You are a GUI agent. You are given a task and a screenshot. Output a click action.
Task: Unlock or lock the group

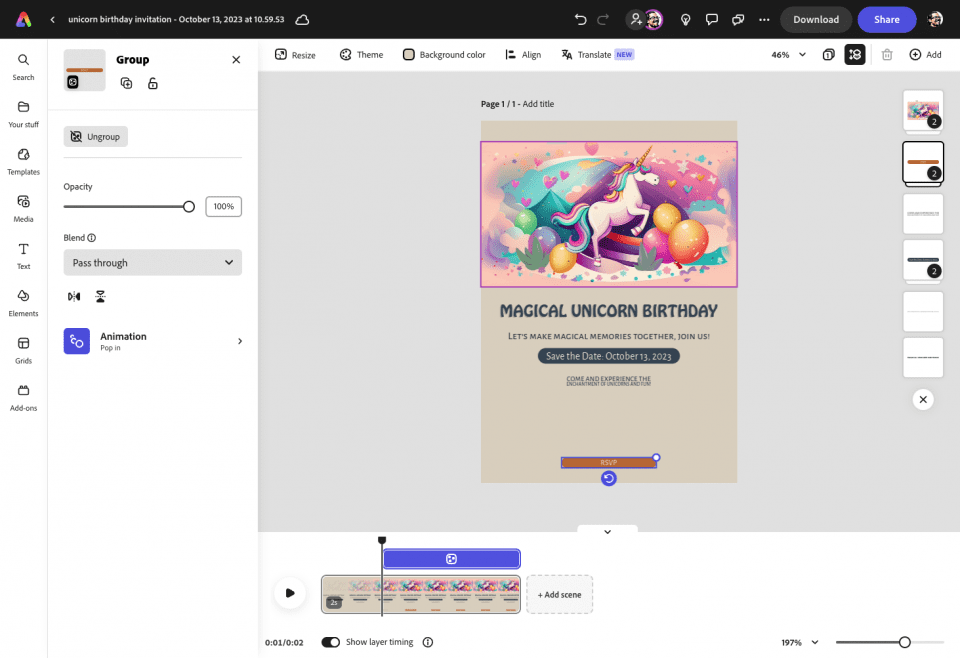pos(153,83)
